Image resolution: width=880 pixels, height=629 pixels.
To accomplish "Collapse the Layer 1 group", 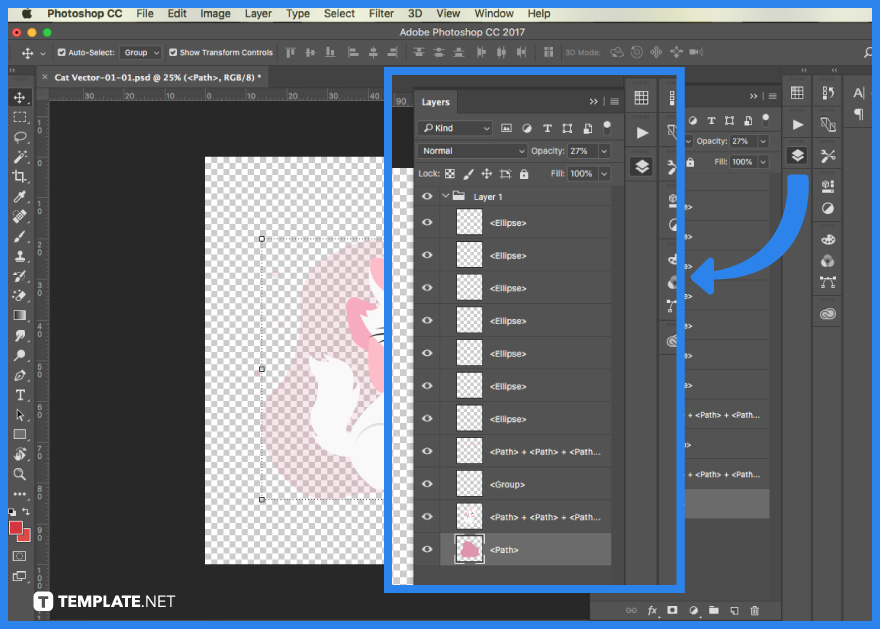I will 445,196.
